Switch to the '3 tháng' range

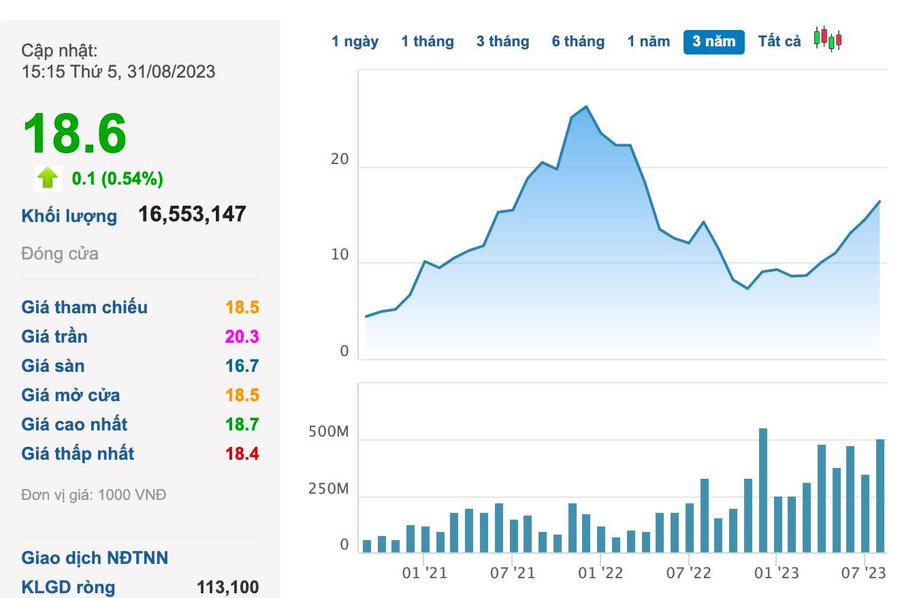tap(502, 41)
